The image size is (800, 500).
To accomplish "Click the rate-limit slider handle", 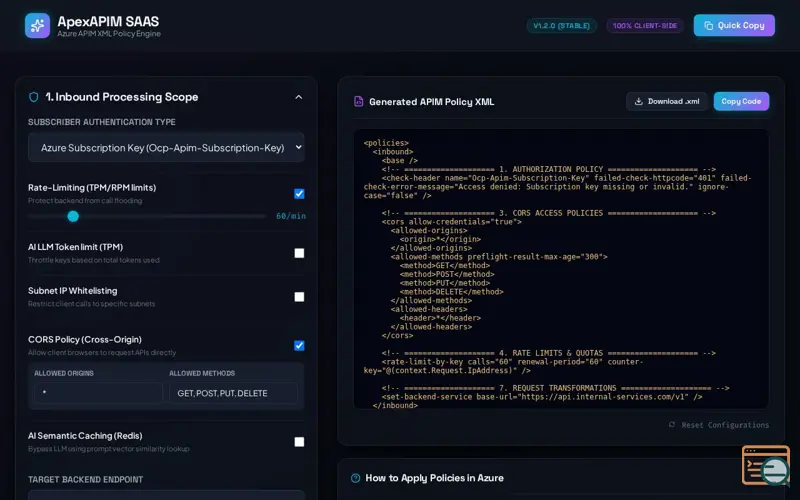I will coord(73,216).
